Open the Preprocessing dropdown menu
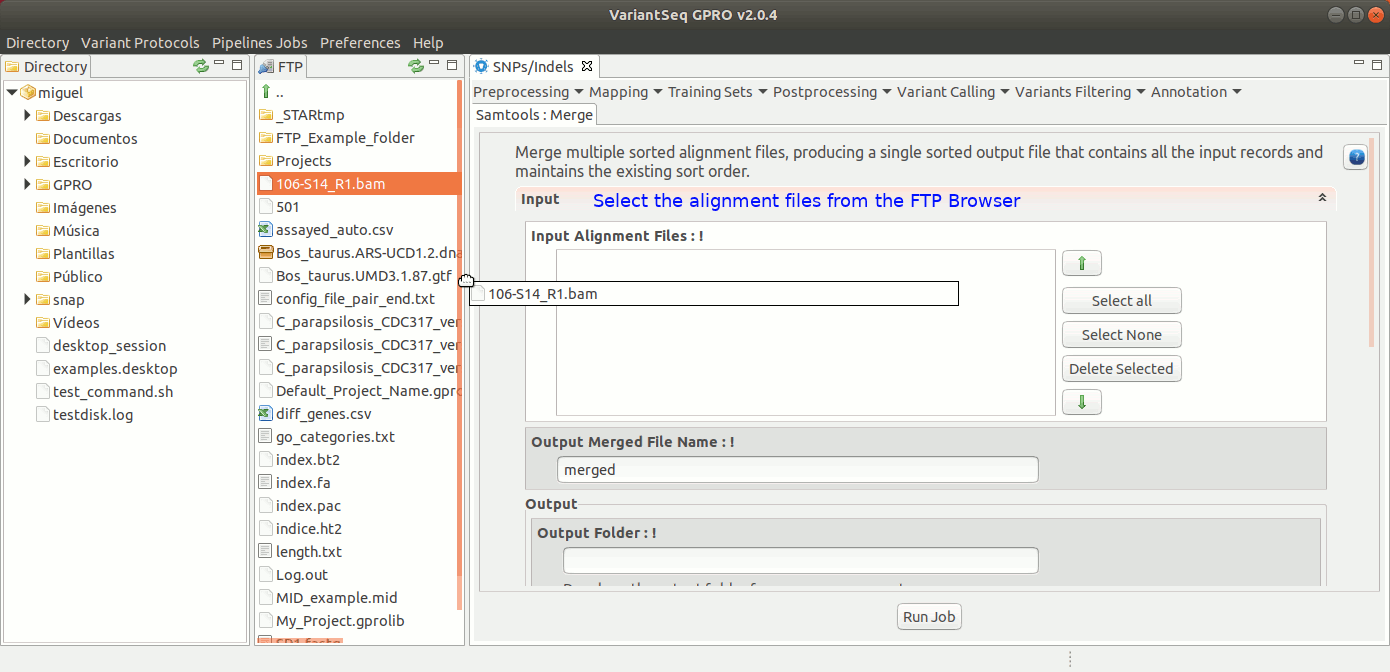The height and width of the screenshot is (672, 1390). point(527,92)
